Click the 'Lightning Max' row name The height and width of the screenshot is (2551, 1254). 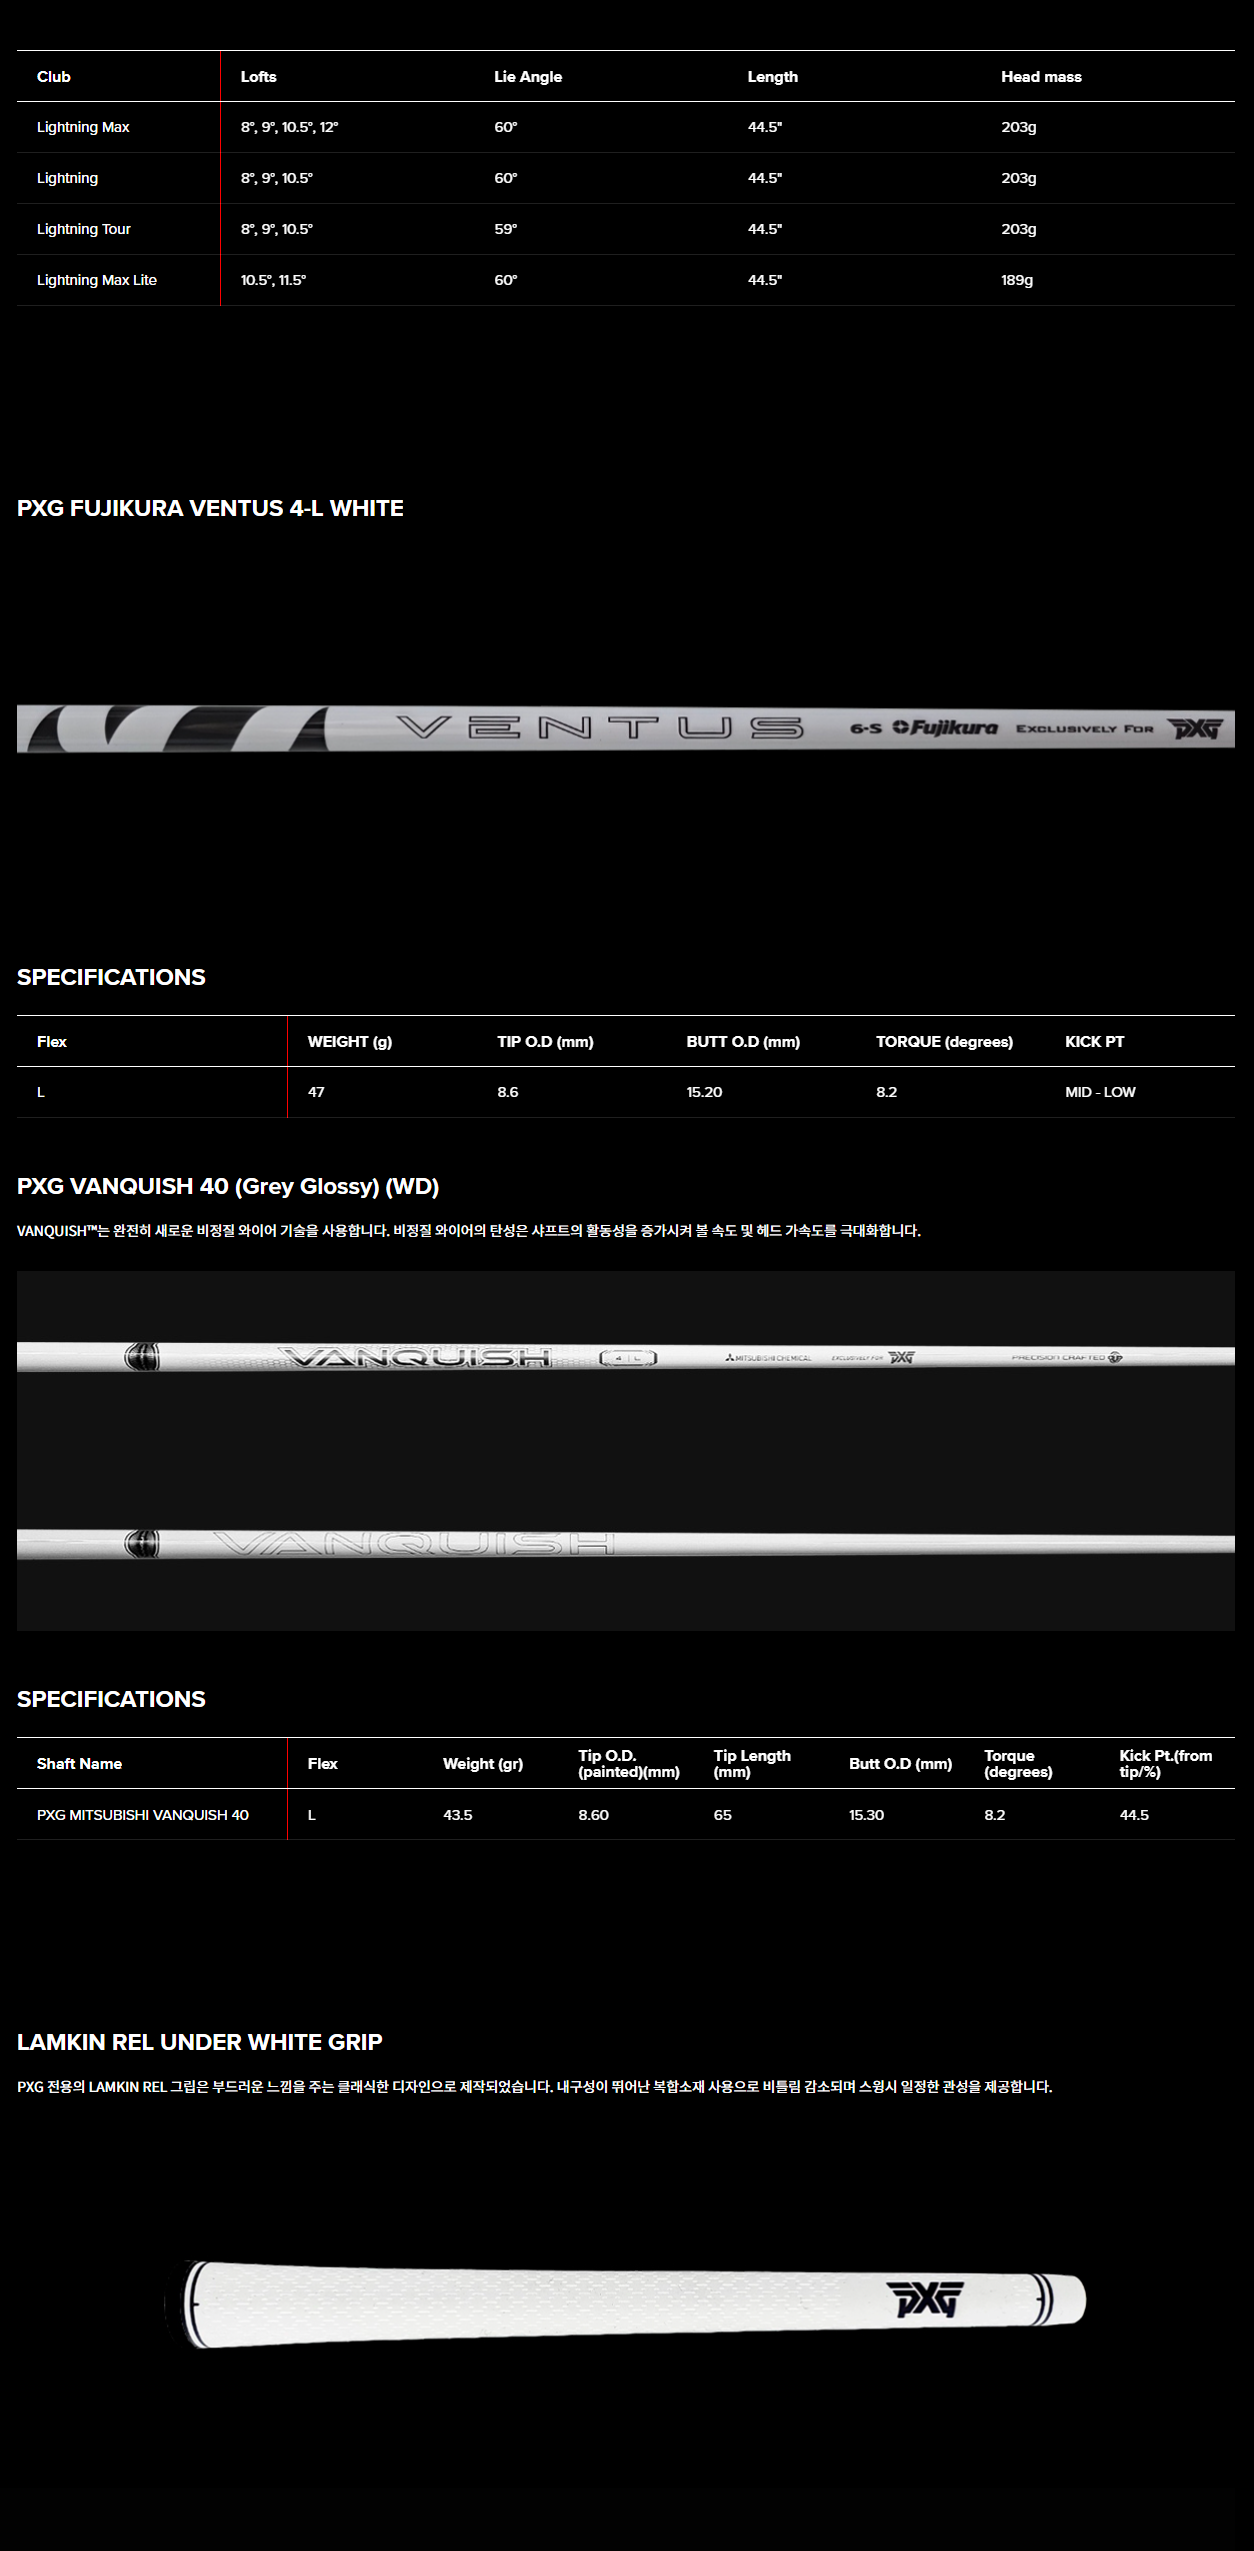[x=83, y=127]
